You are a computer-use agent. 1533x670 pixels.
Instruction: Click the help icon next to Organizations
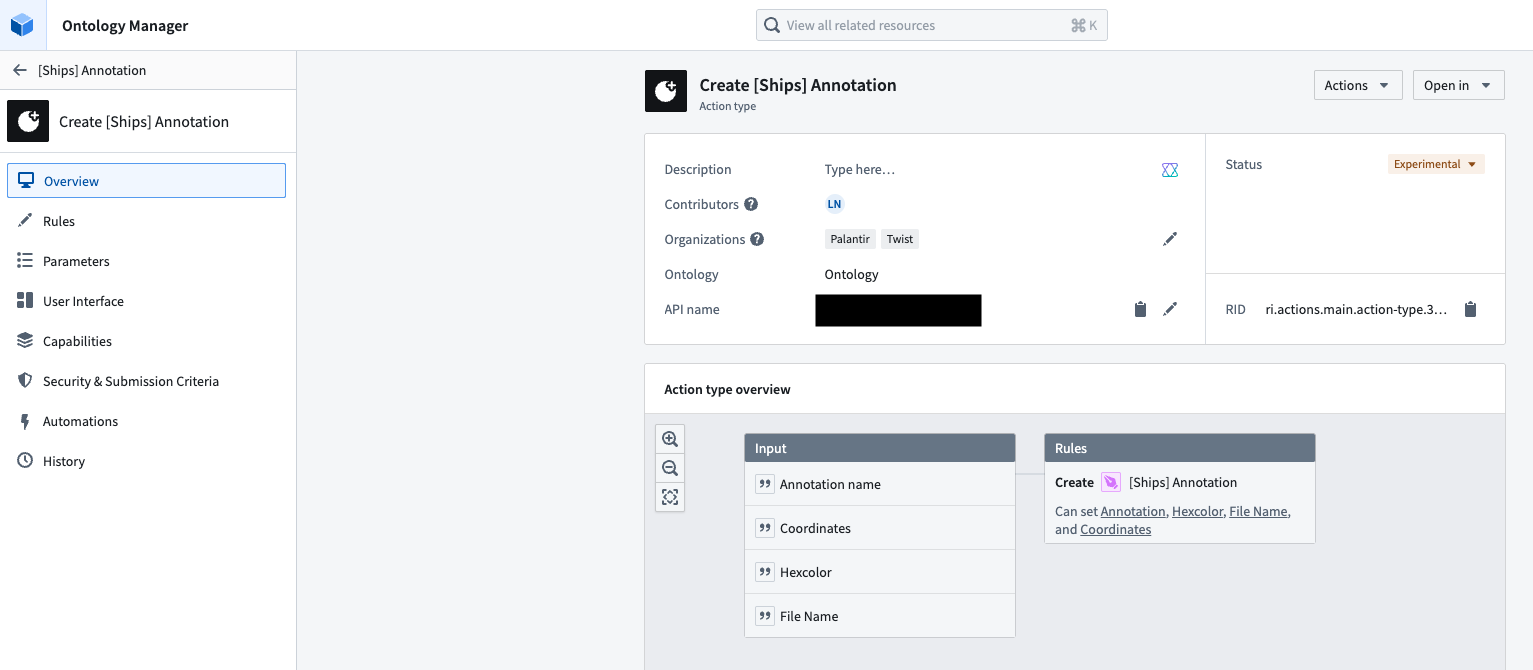click(x=758, y=239)
